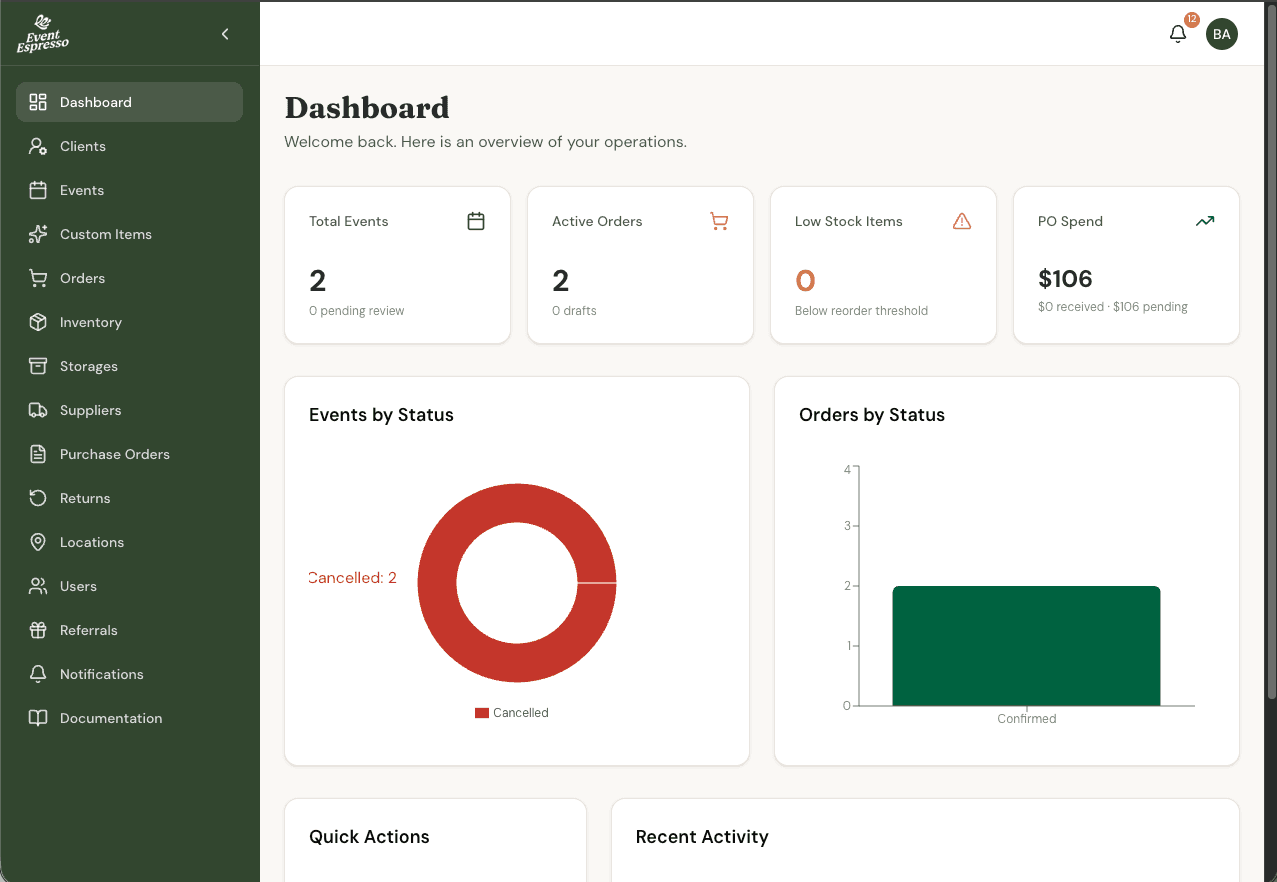Image resolution: width=1277 pixels, height=882 pixels.
Task: Click the '0 pending review' text
Action: [357, 311]
